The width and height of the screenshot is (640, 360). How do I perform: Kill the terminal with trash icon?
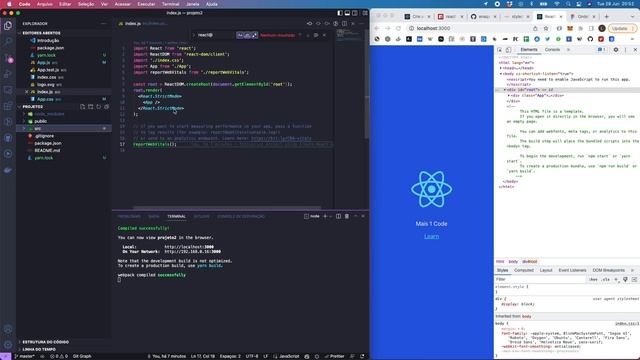[x=347, y=216]
